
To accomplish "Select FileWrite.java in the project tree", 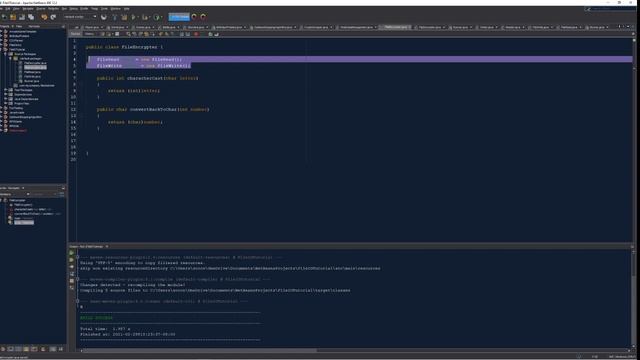I will (x=32, y=76).
